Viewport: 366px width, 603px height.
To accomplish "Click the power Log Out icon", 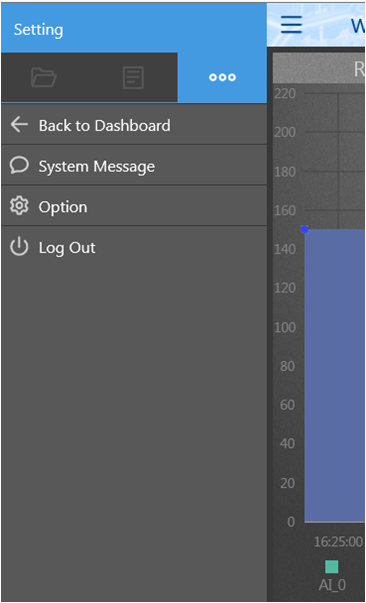I will [19, 247].
